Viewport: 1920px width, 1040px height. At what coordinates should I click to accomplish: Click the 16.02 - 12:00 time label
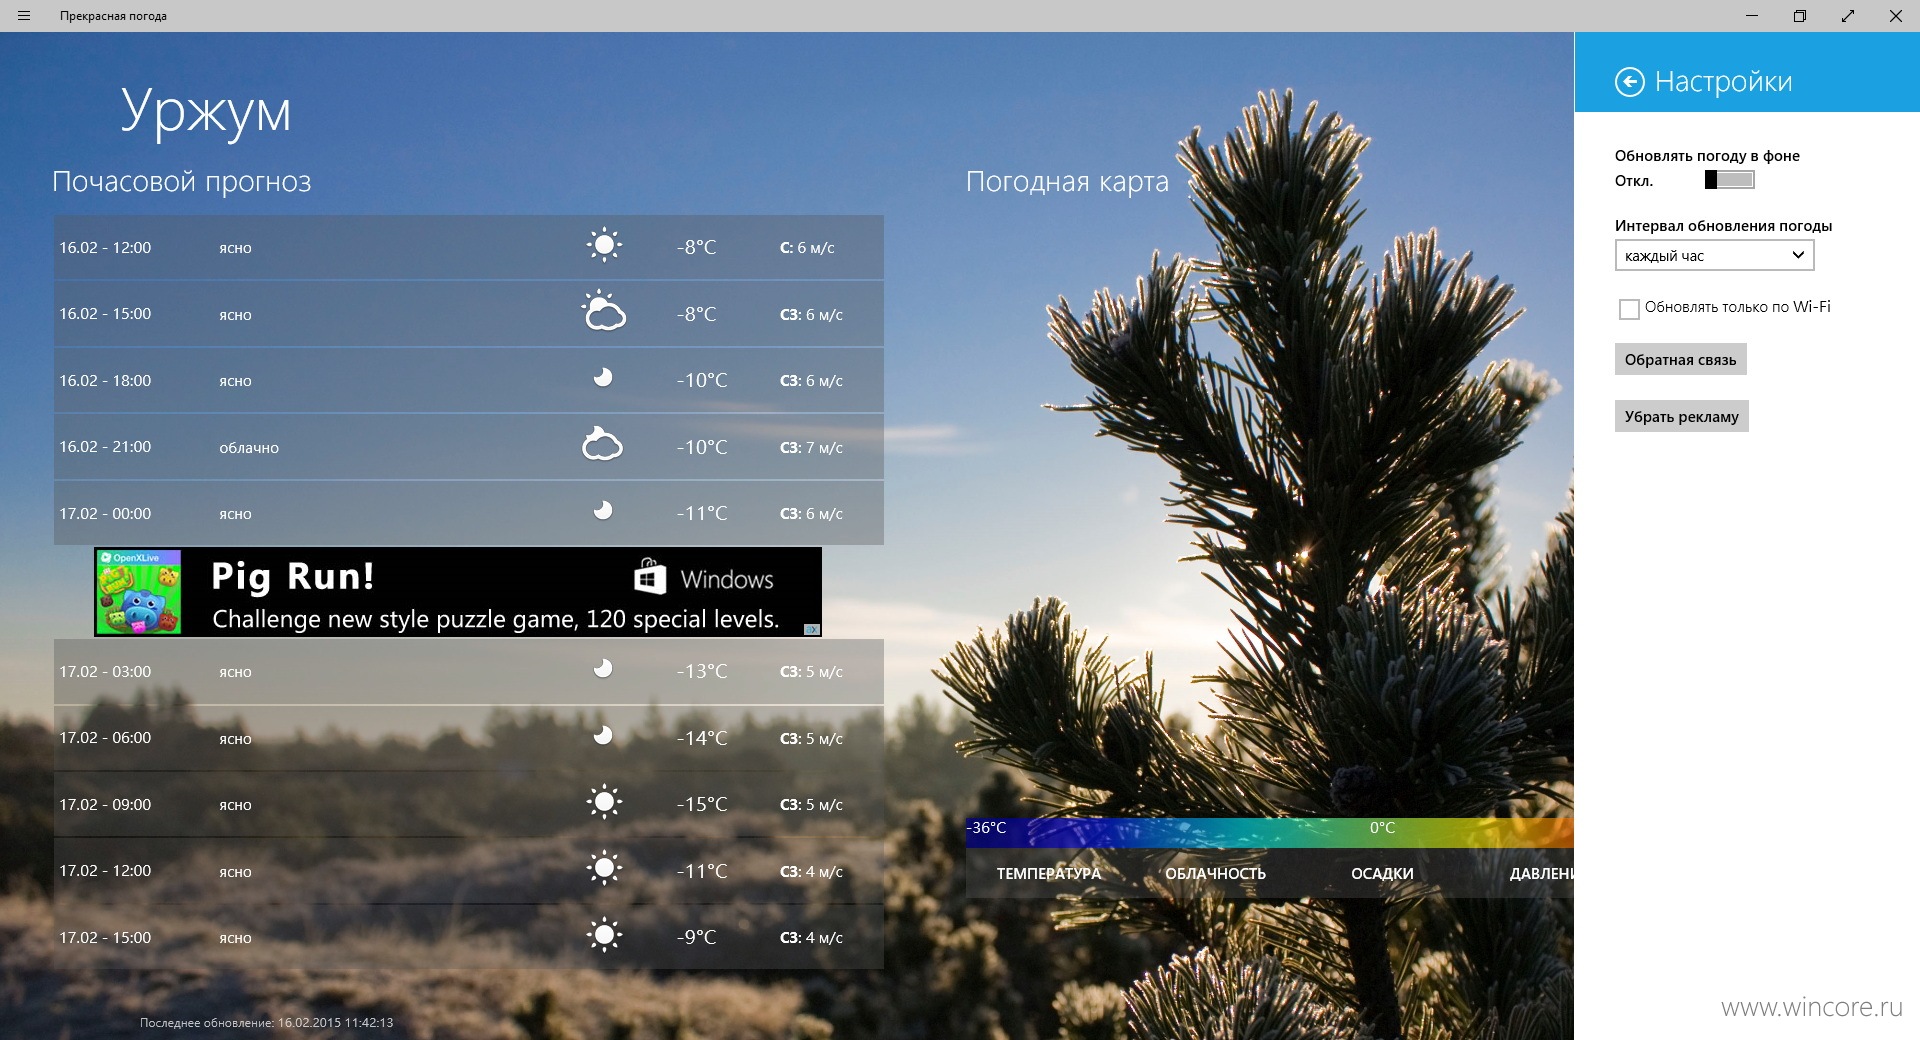(x=105, y=247)
